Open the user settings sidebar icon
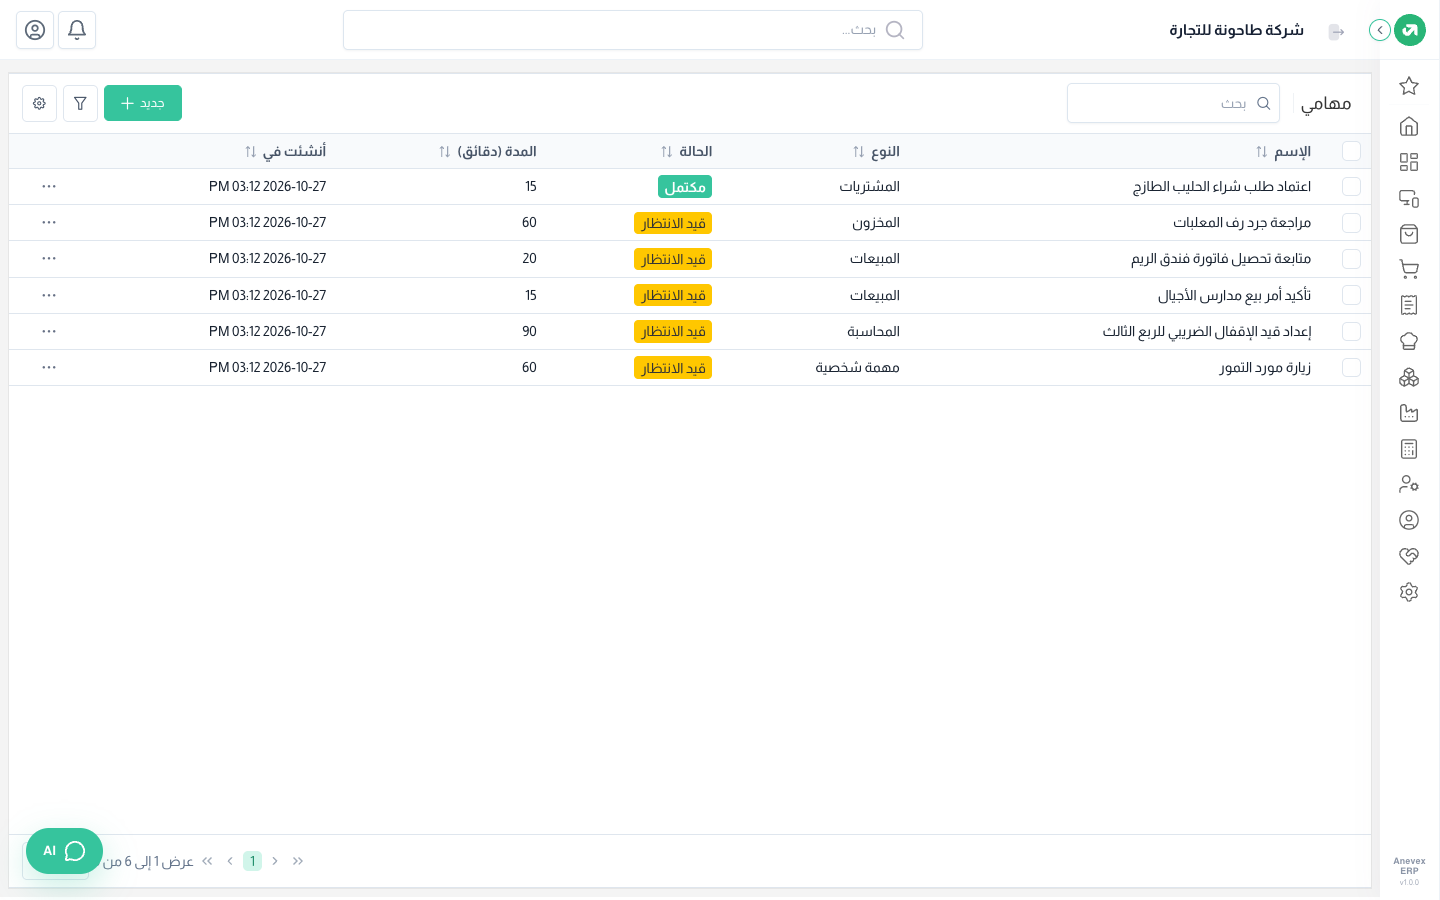This screenshot has height=900, width=1440. coord(1409,484)
